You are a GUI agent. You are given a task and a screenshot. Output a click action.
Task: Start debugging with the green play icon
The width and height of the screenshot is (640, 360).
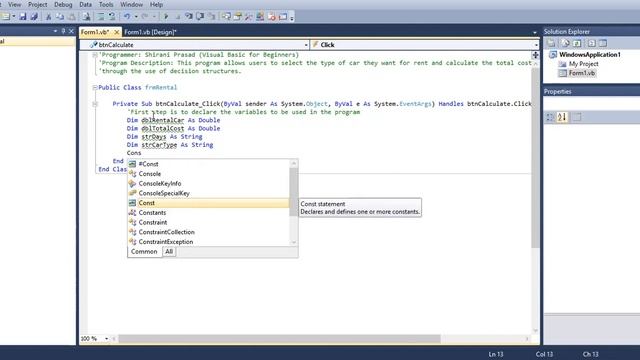[166, 17]
